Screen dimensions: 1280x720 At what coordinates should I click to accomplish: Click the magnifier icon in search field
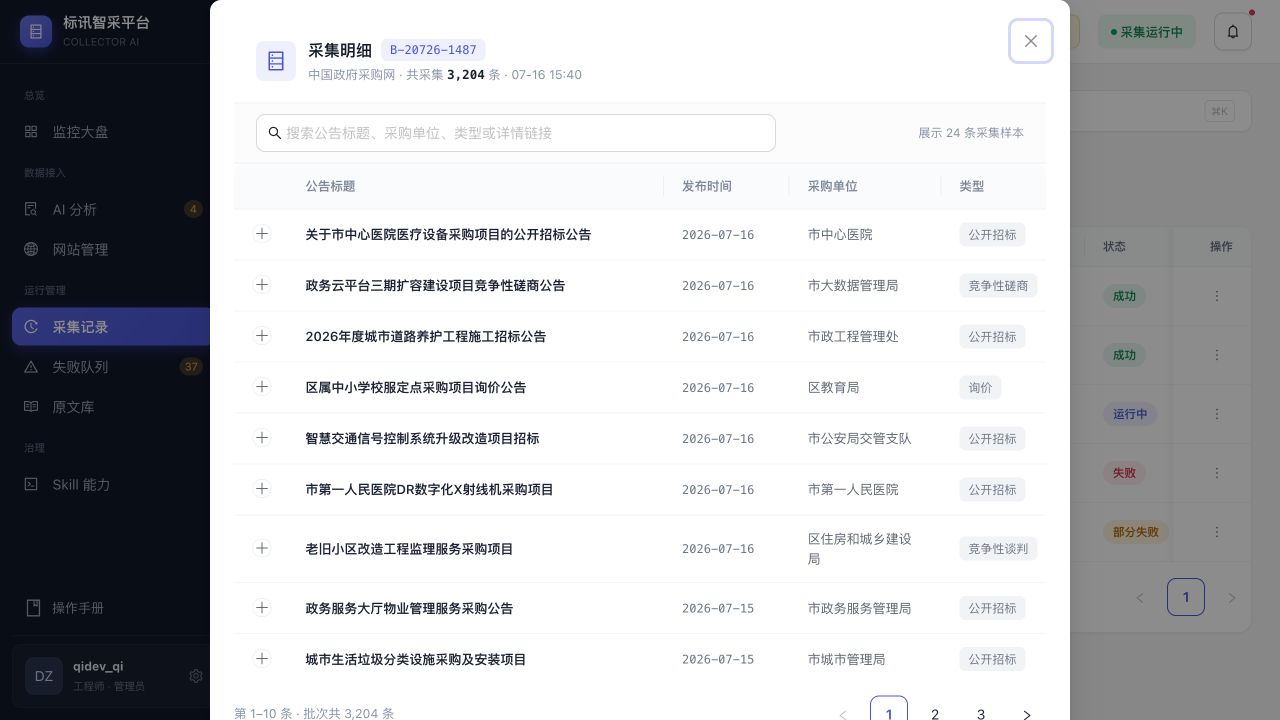click(275, 133)
